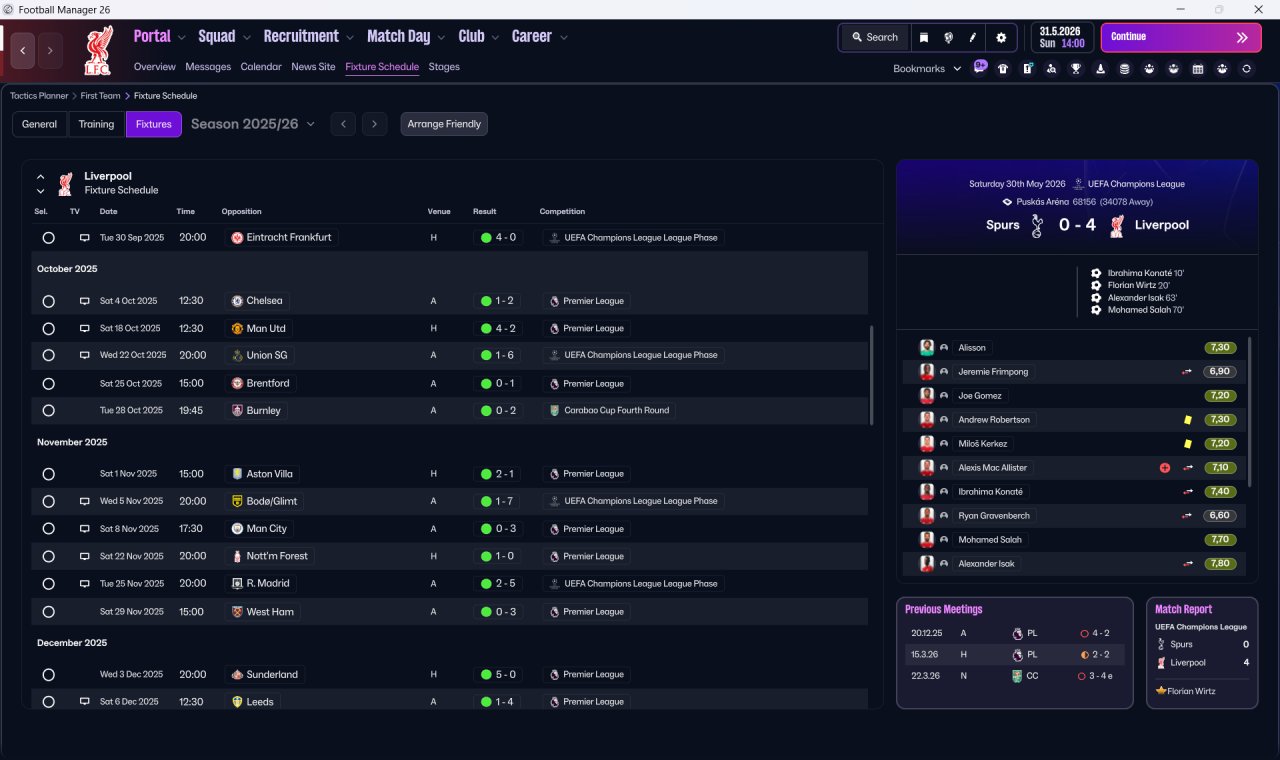Select the Brentford fixture radio button
Image resolution: width=1280 pixels, height=760 pixels.
tap(48, 383)
